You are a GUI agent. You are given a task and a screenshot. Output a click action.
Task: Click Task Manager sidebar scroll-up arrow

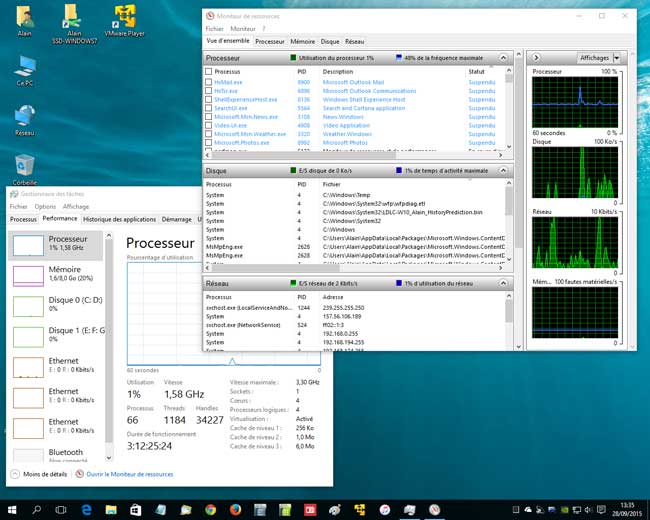109,235
